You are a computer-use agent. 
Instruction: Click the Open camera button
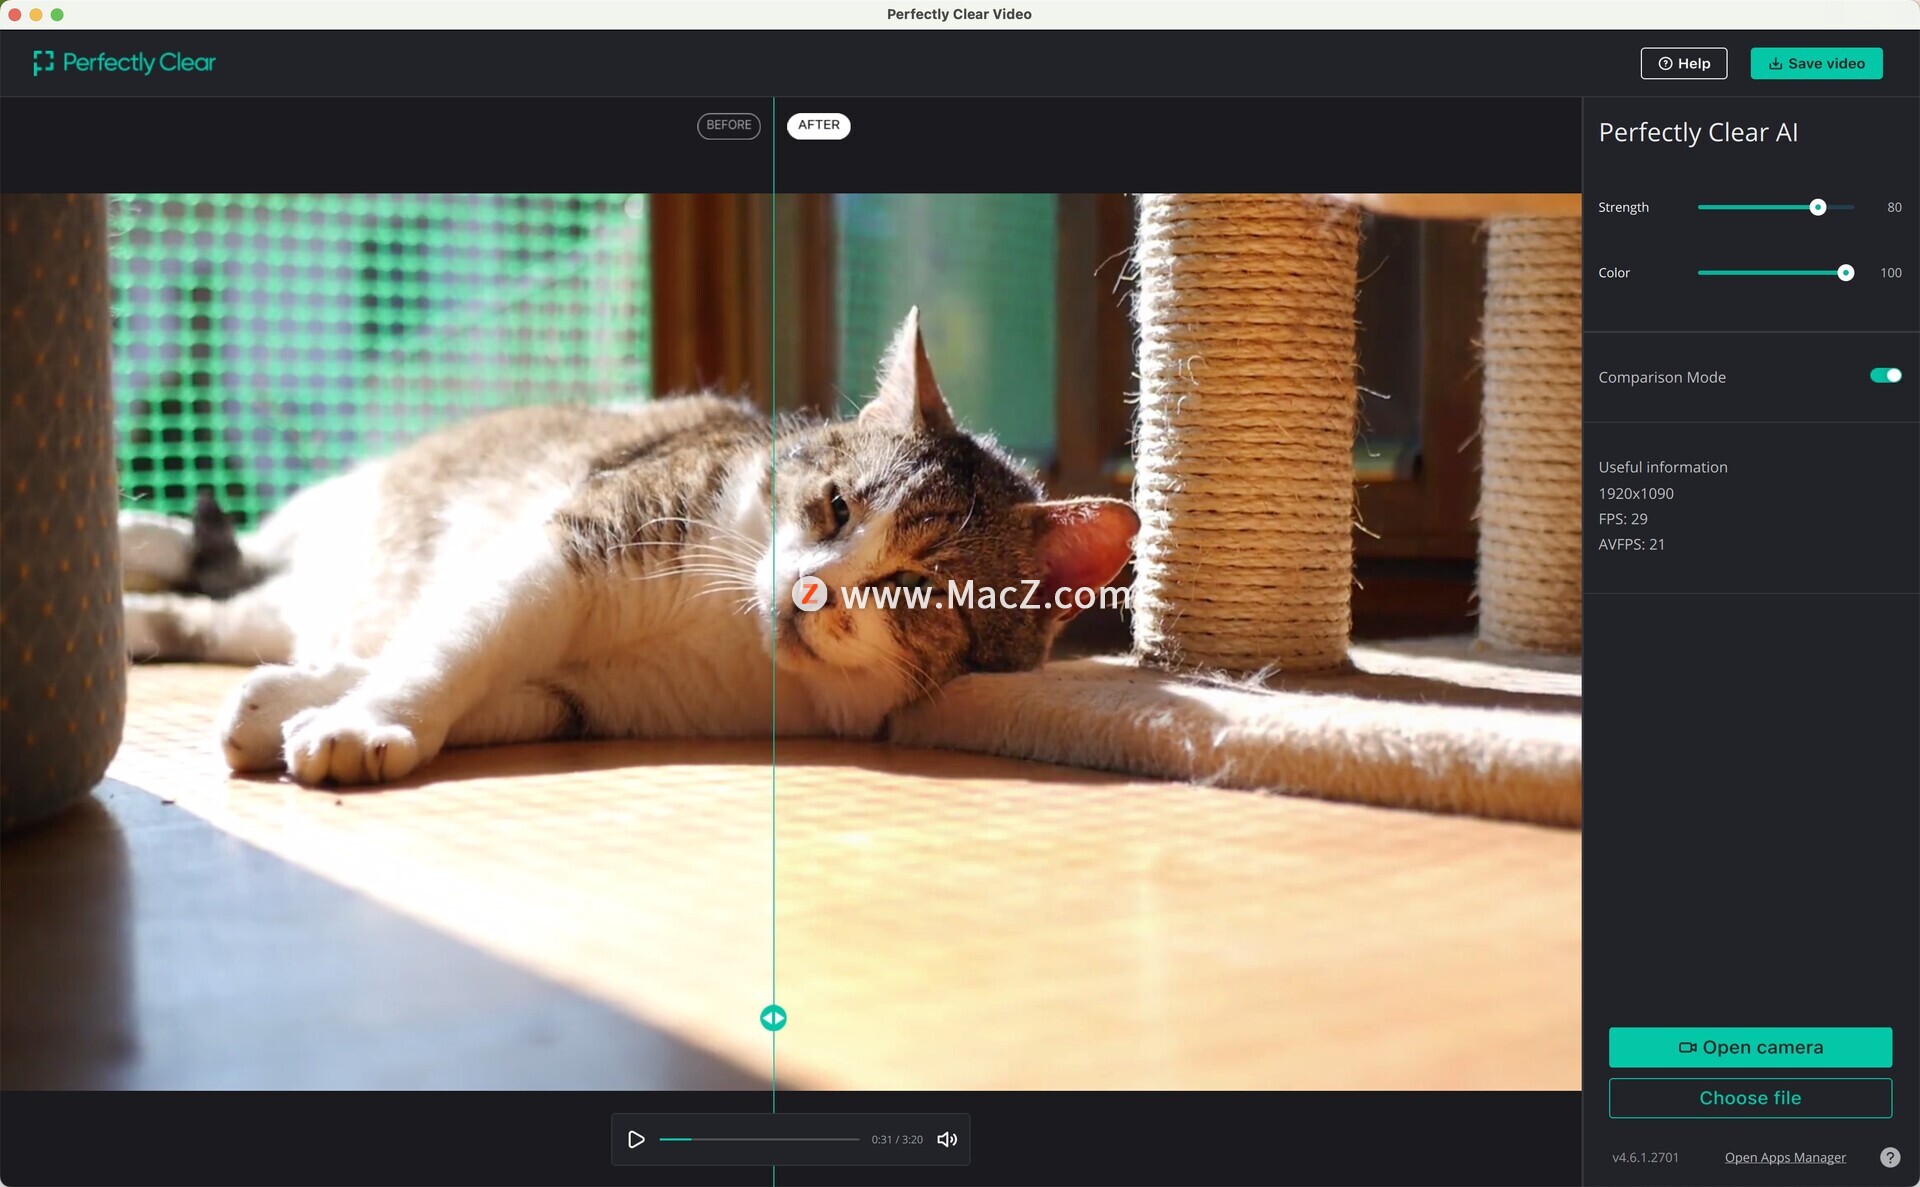click(1750, 1047)
